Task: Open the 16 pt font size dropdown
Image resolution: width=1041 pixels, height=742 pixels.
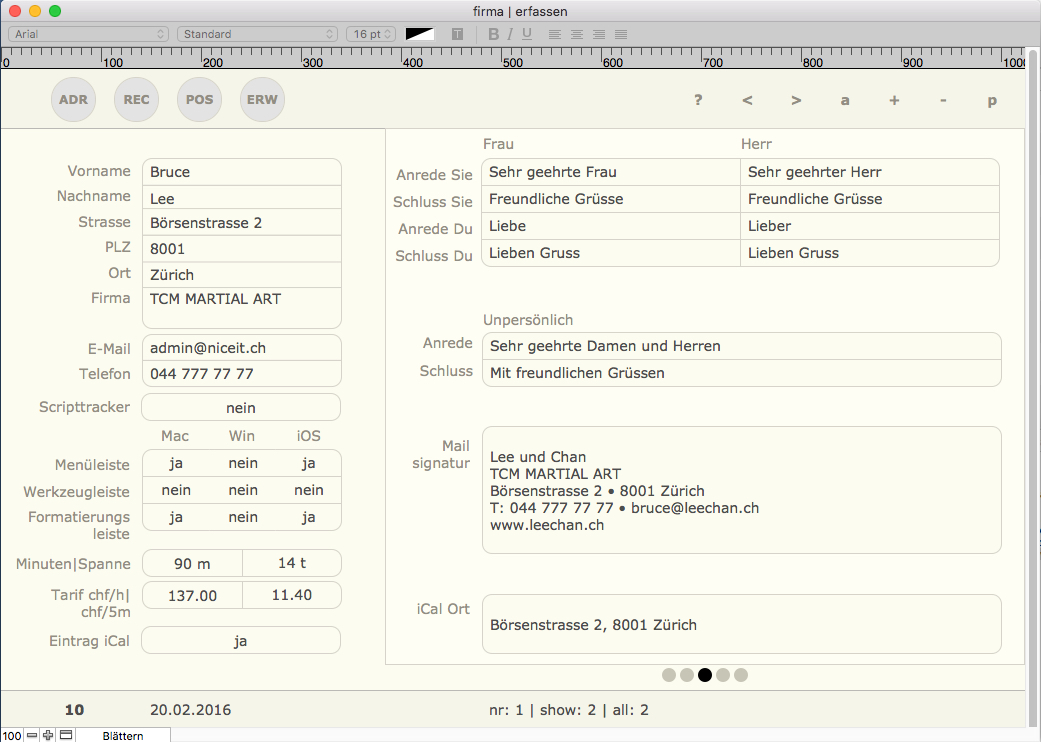Action: [370, 34]
